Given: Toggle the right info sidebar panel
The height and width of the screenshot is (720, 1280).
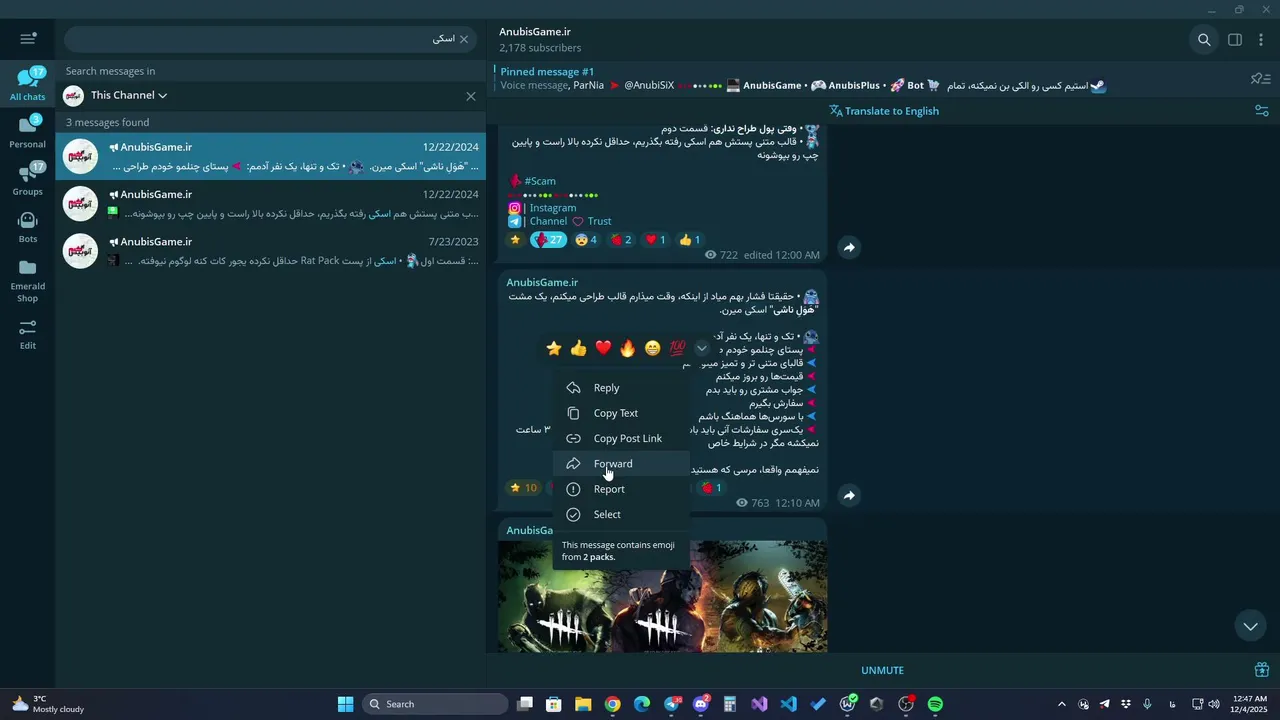Looking at the screenshot, I should (x=1235, y=40).
